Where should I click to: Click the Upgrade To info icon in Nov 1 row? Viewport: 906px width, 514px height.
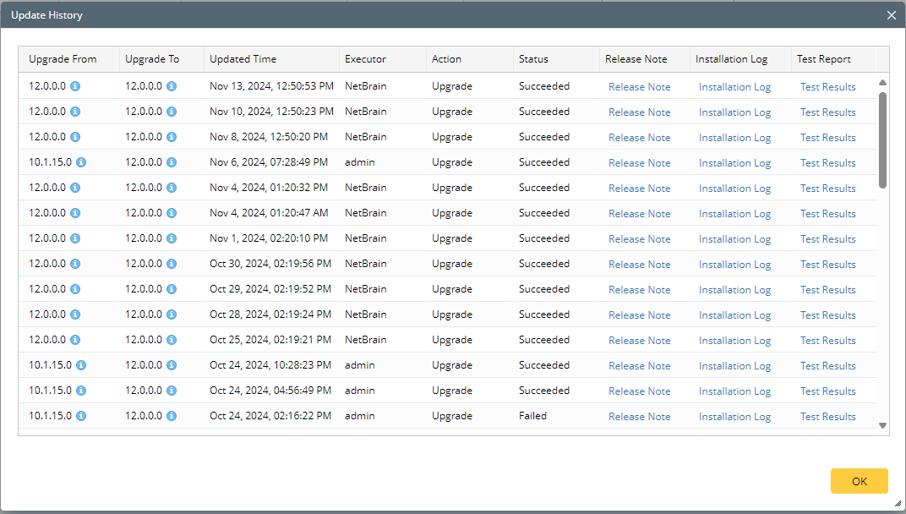coord(172,239)
